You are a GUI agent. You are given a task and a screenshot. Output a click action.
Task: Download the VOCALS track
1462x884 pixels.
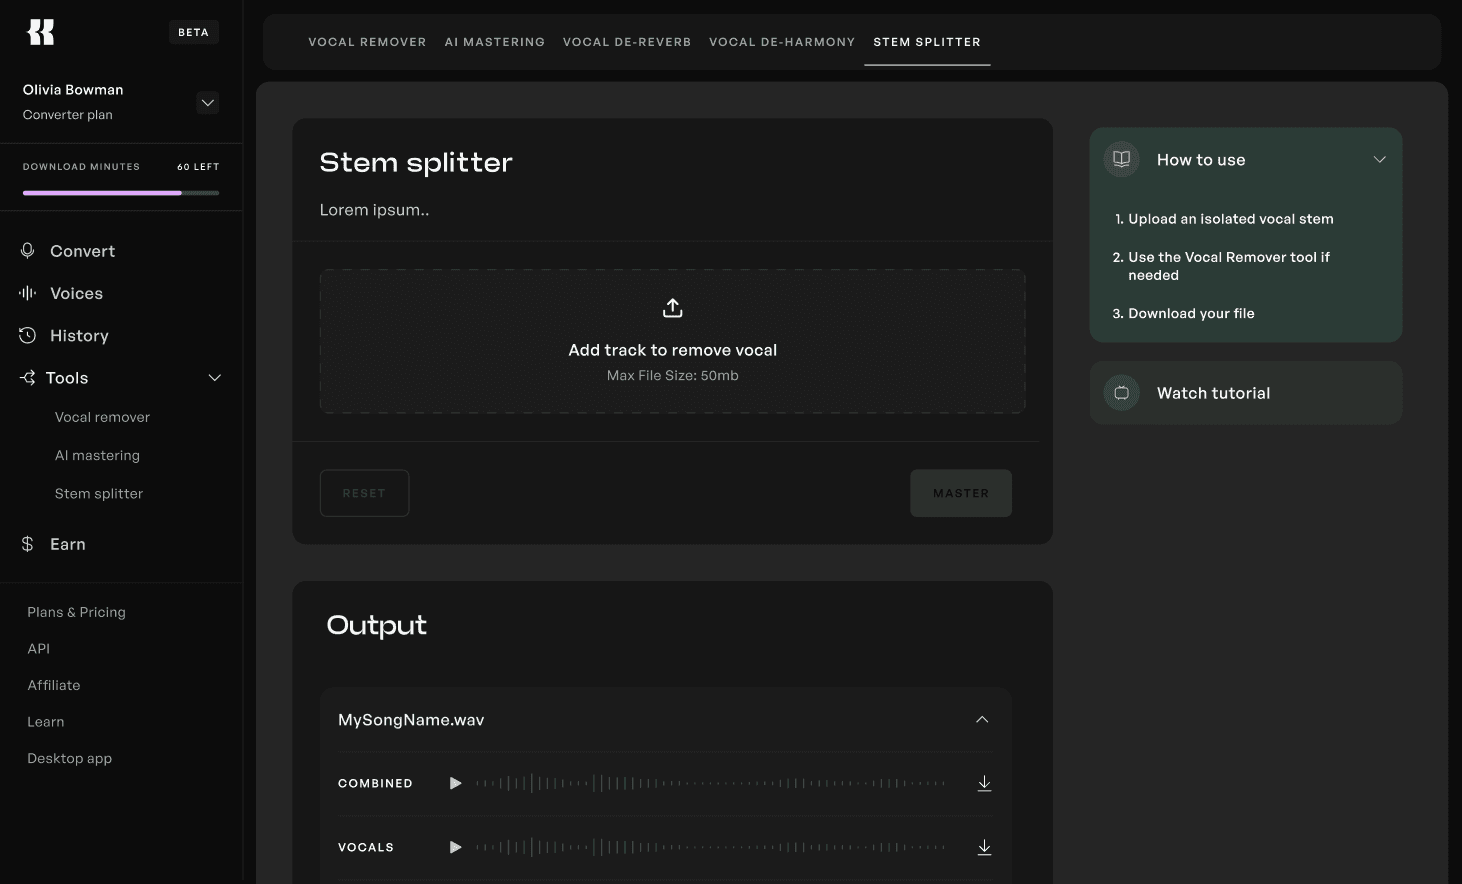point(984,847)
